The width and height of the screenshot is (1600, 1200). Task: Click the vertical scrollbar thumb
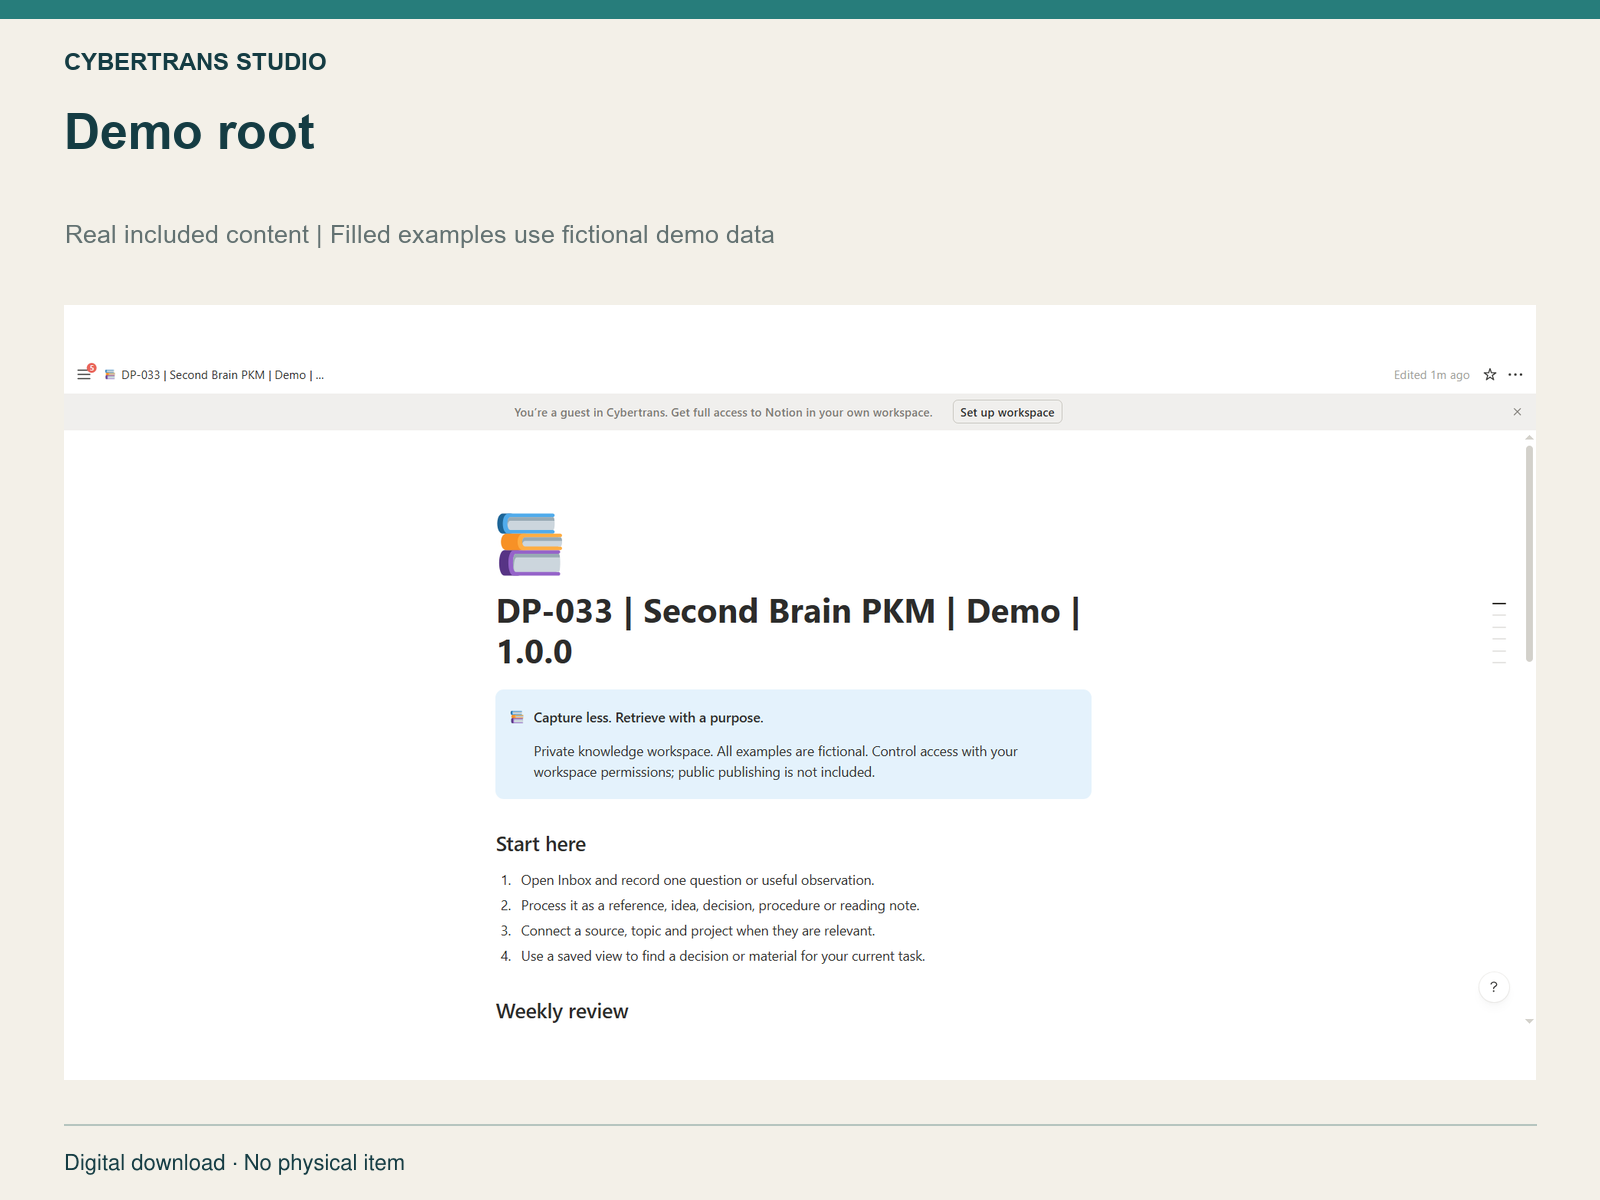1529,553
